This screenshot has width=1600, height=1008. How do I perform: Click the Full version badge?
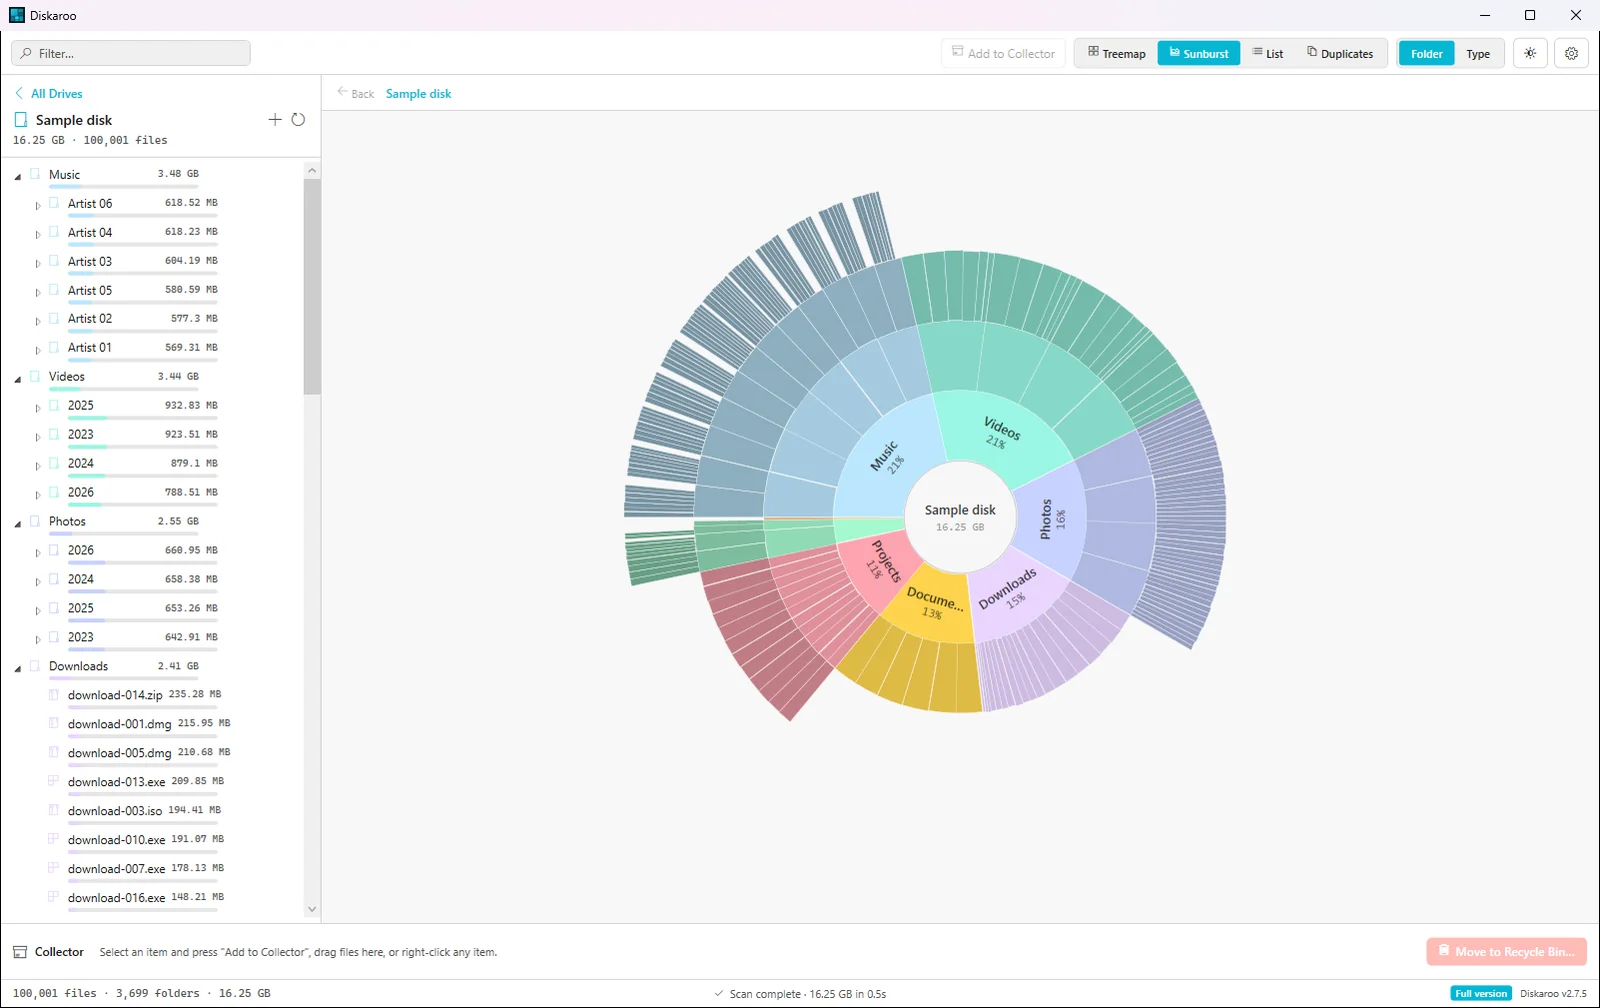coord(1481,993)
